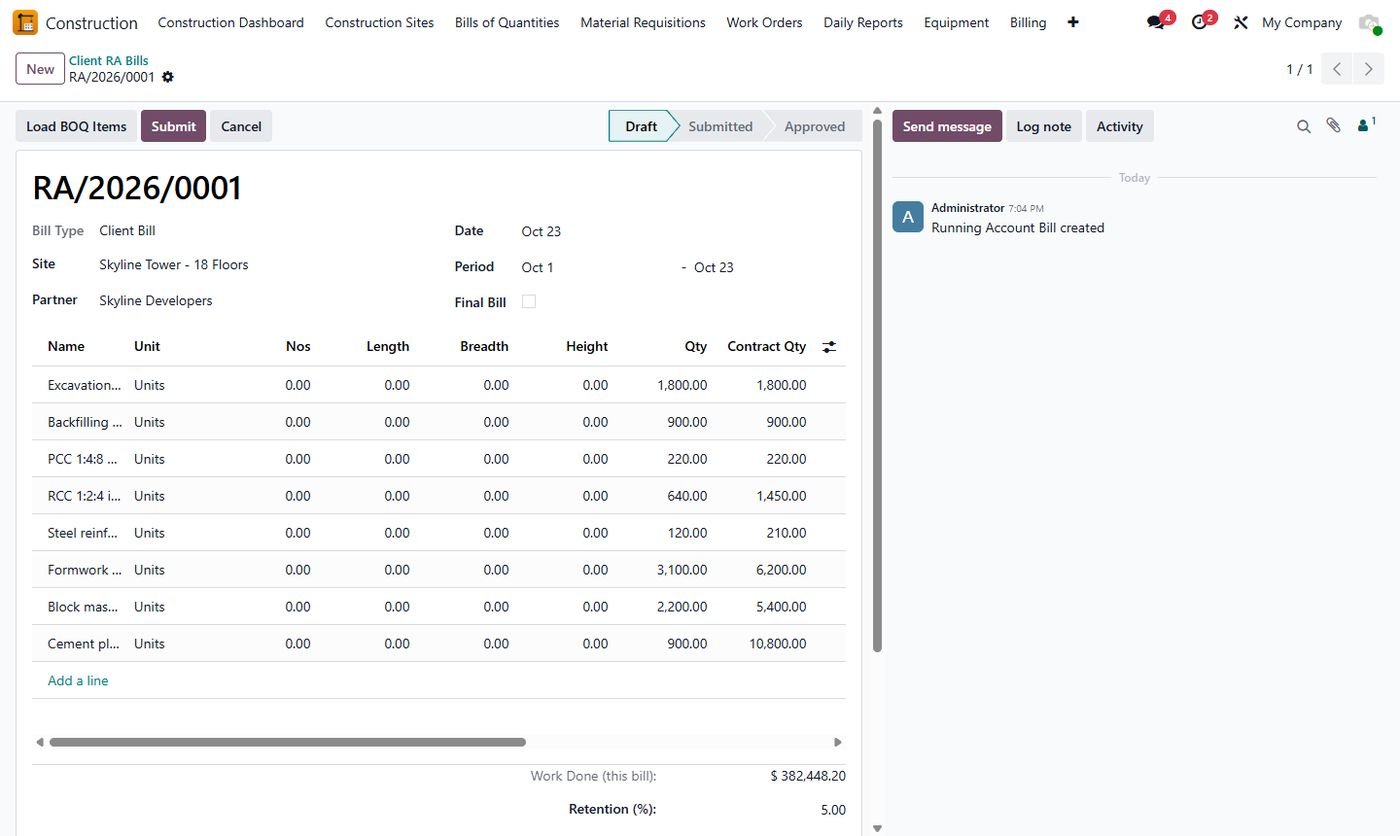Viewport: 1400px width, 836px height.
Task: Open the Partner field Skyline Developers
Action: pyautogui.click(x=155, y=300)
